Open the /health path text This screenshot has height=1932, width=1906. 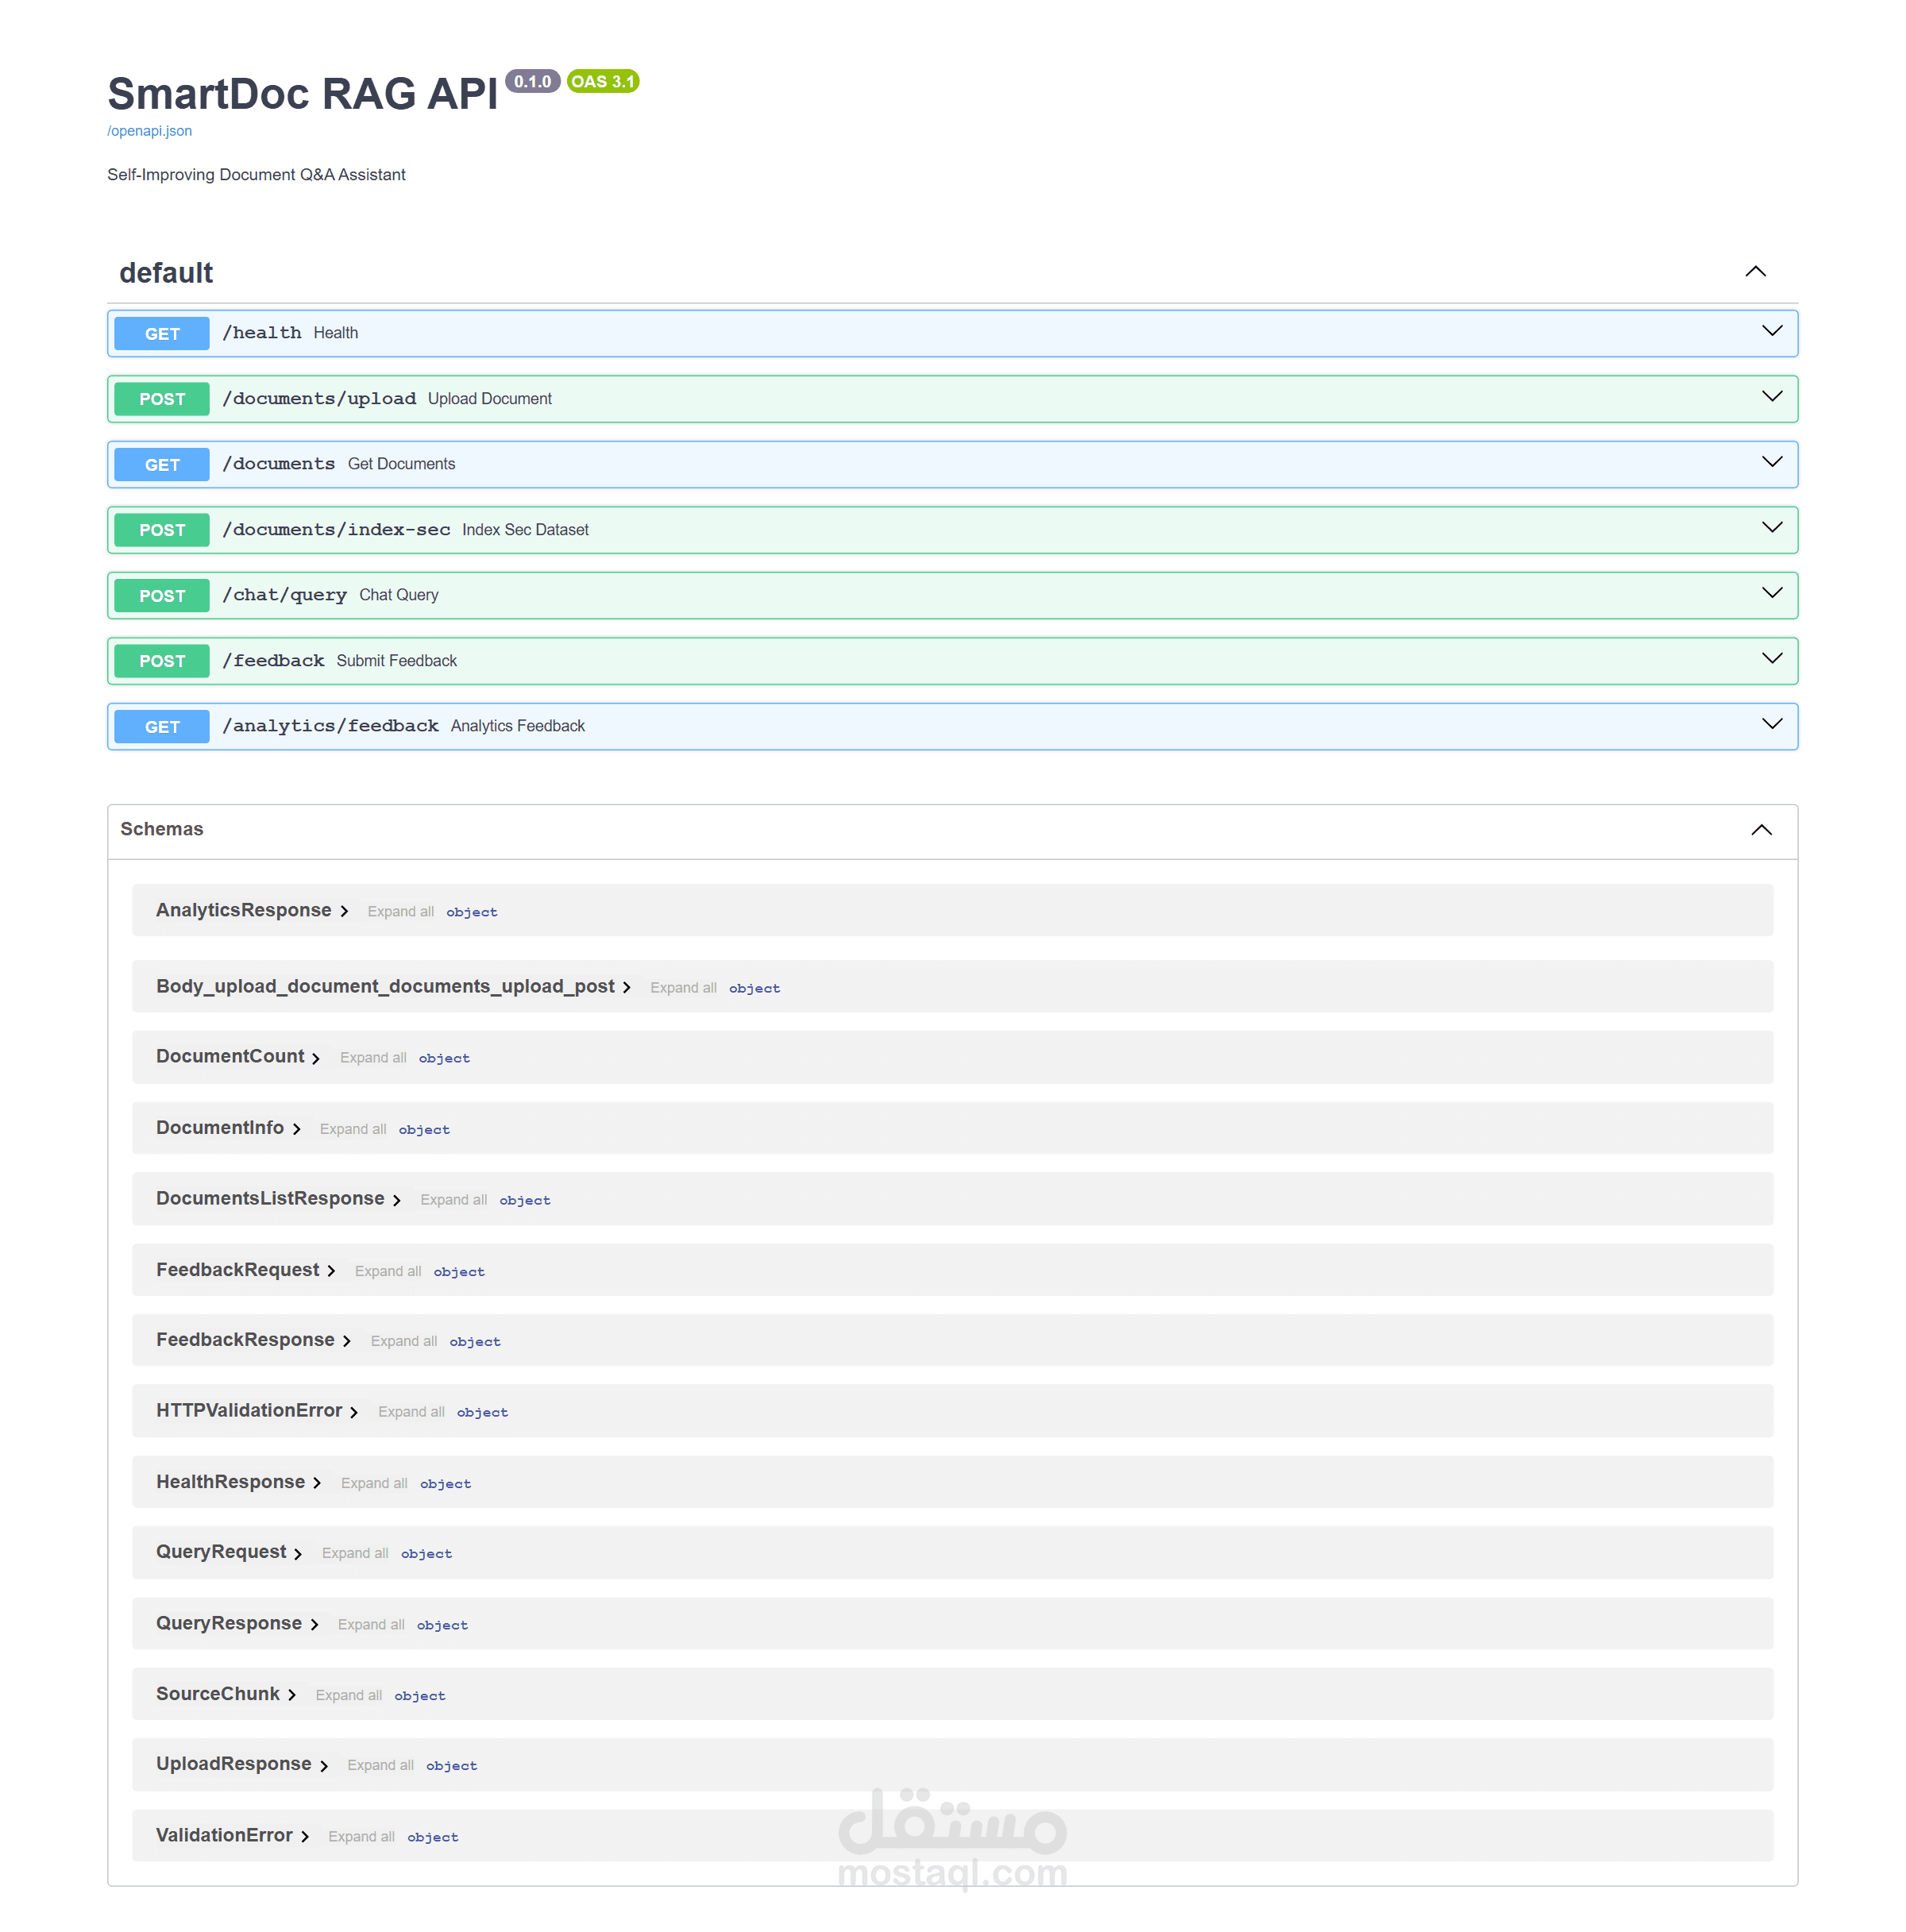[262, 333]
